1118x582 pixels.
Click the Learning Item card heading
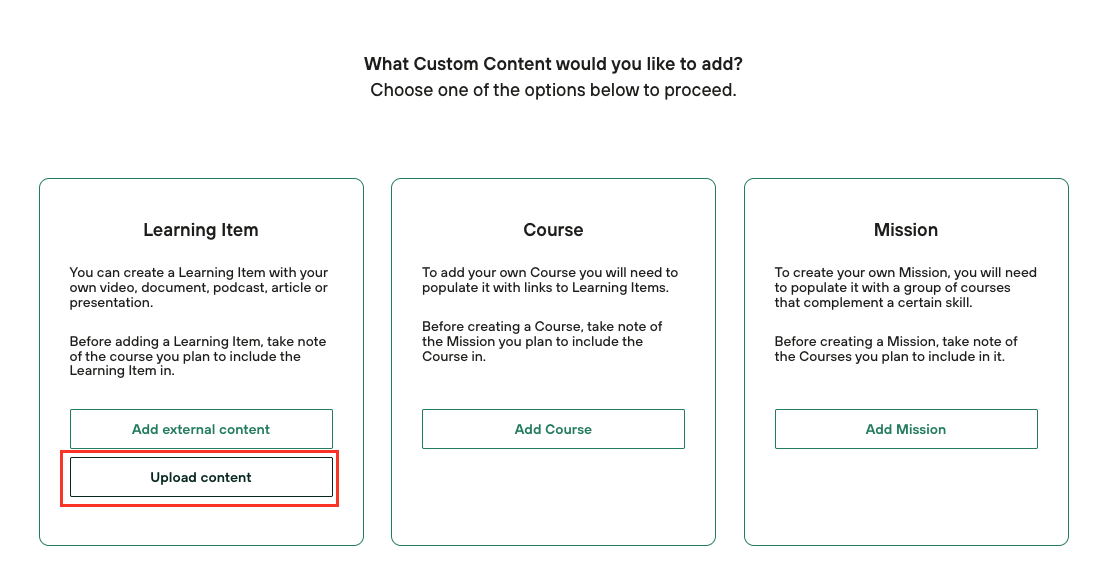(x=201, y=230)
